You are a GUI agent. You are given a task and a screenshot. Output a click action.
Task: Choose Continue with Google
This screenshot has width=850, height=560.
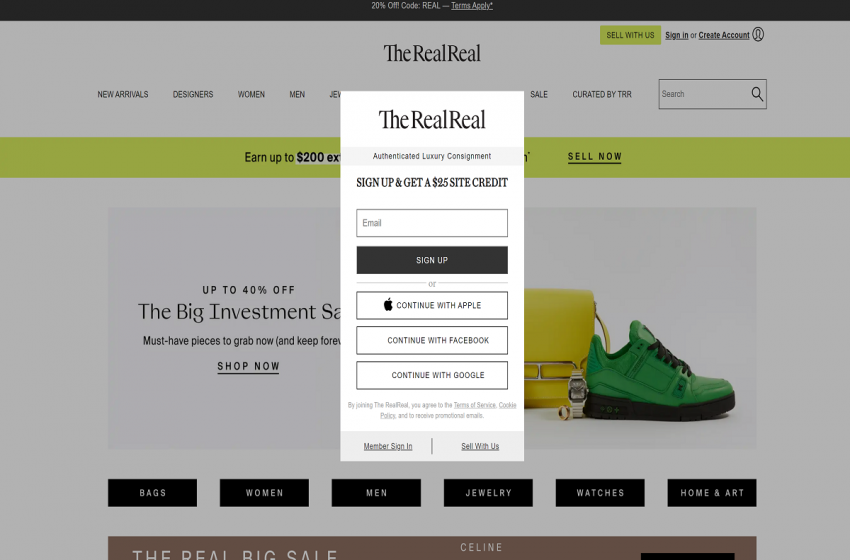pos(432,375)
